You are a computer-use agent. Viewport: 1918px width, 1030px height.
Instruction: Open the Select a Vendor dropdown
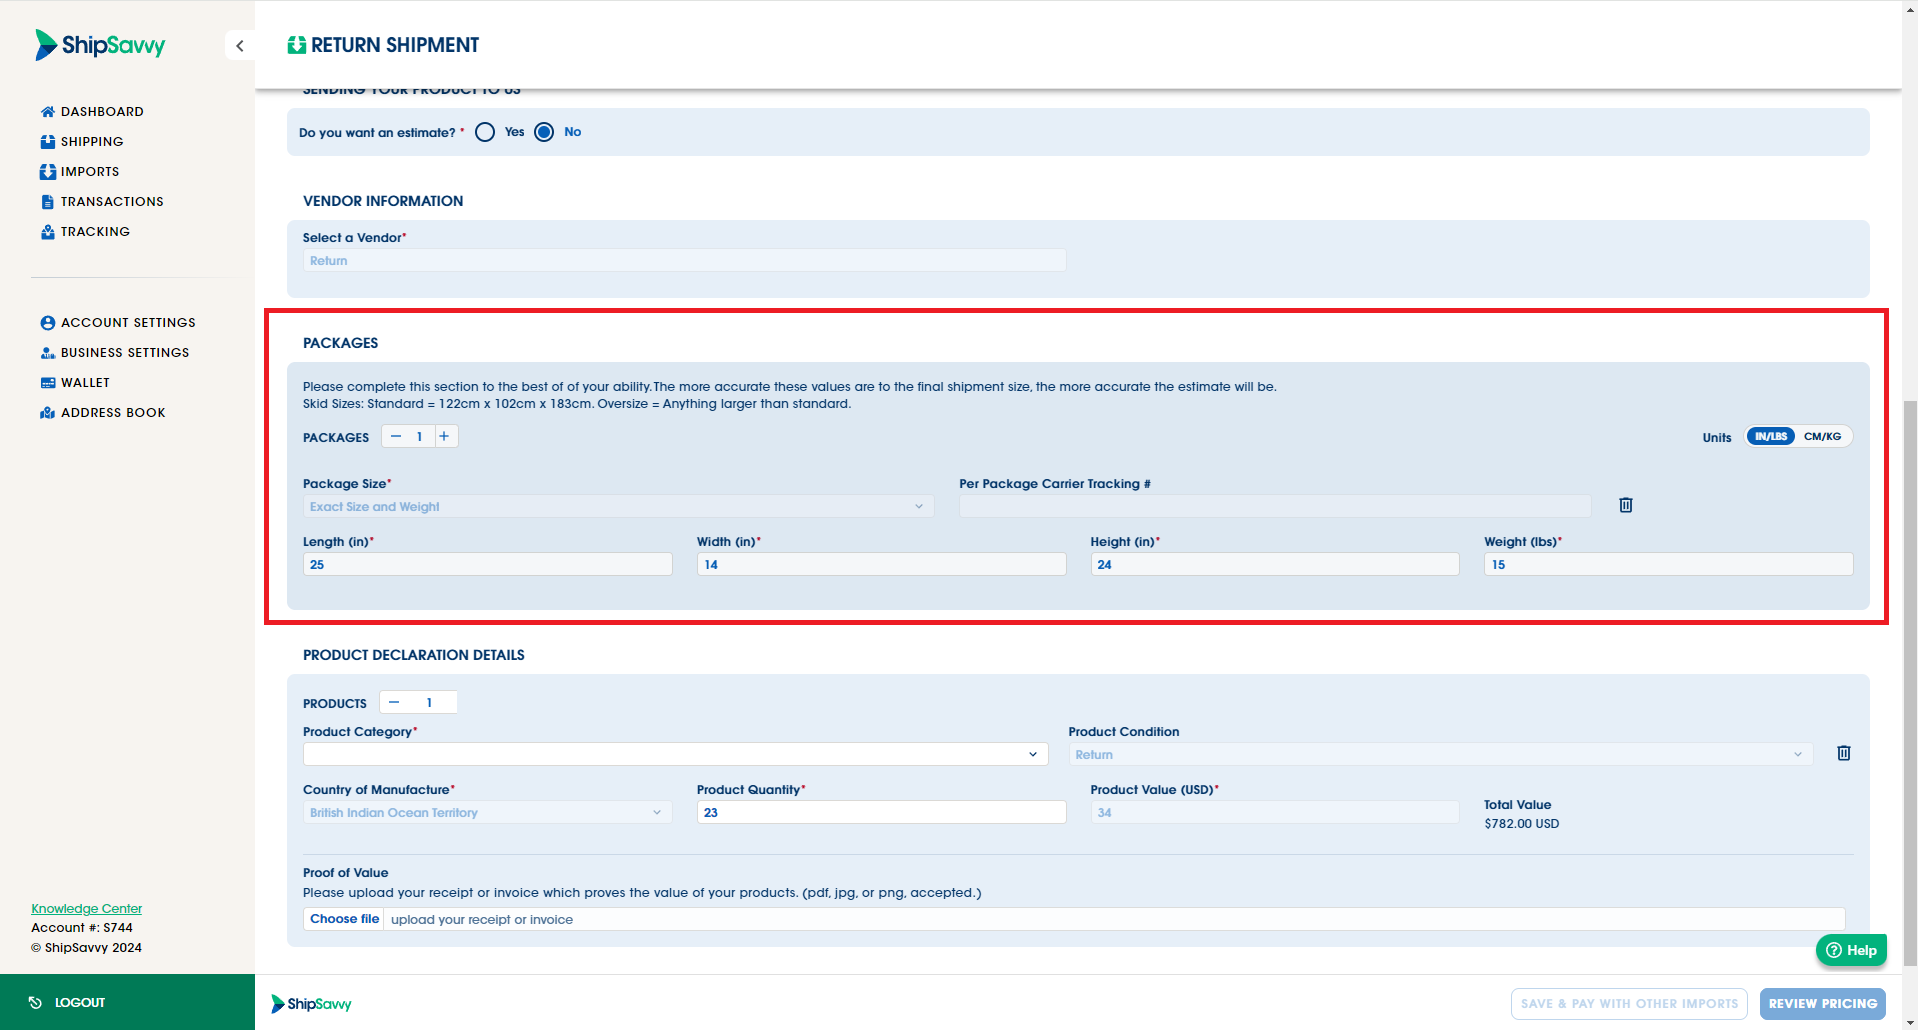tap(684, 261)
